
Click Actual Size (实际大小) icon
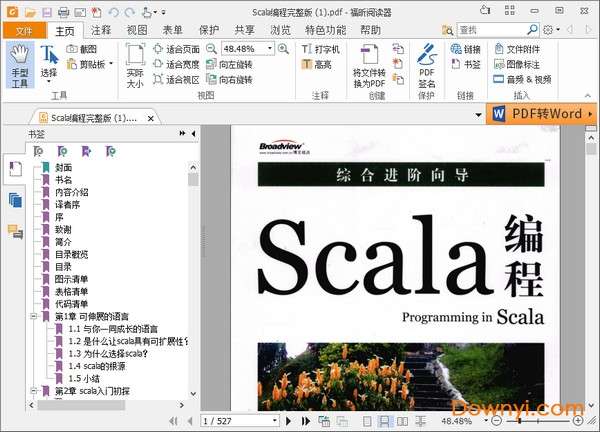click(x=135, y=65)
